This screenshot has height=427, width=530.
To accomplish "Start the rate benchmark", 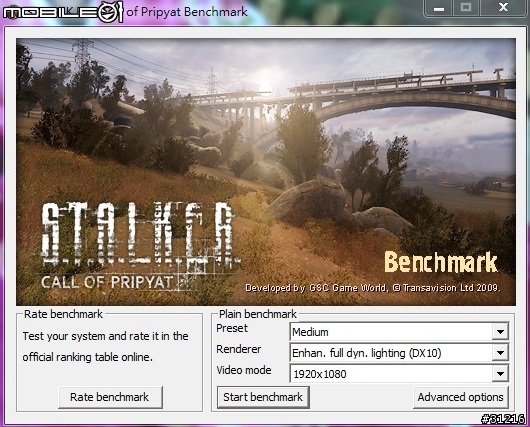I will coord(110,397).
